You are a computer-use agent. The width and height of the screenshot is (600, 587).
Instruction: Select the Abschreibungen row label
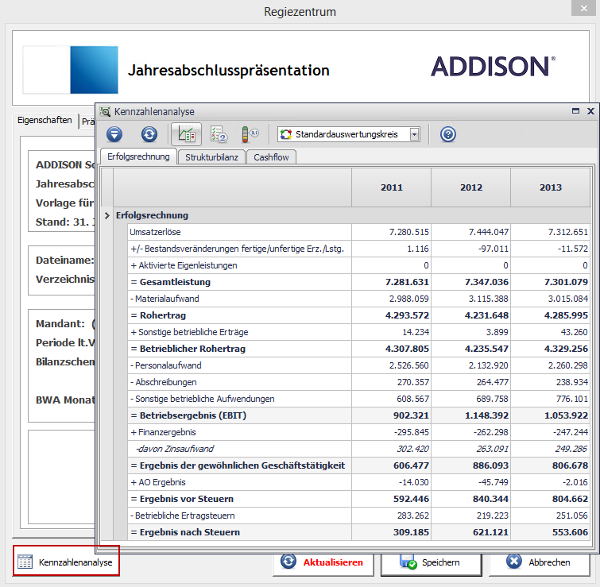[x=163, y=382]
